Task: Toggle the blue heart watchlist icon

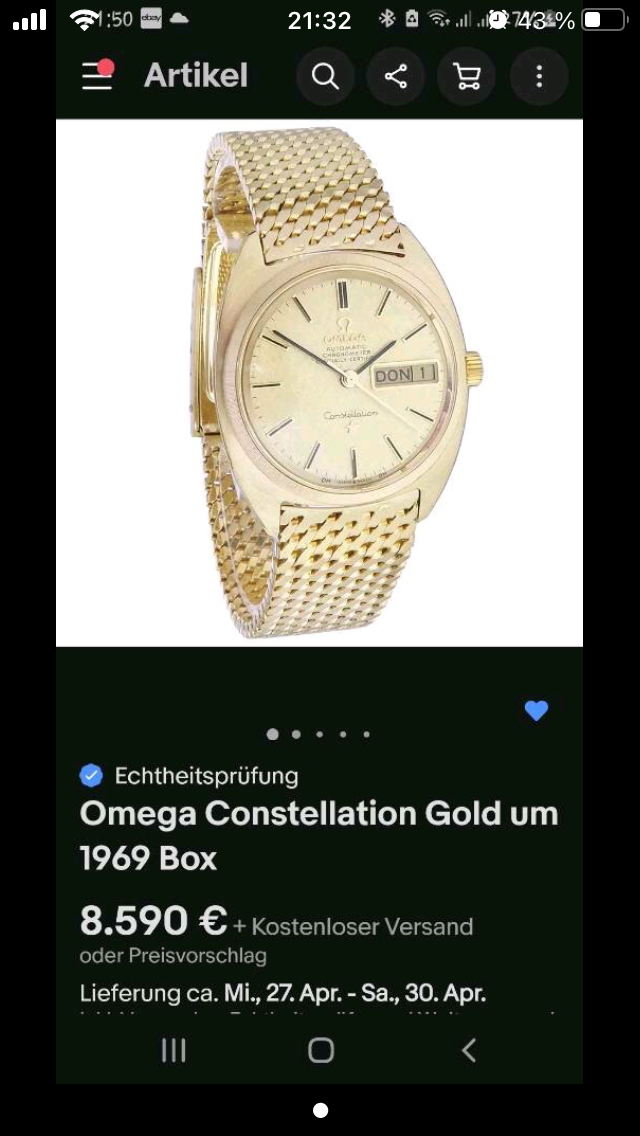Action: (536, 711)
